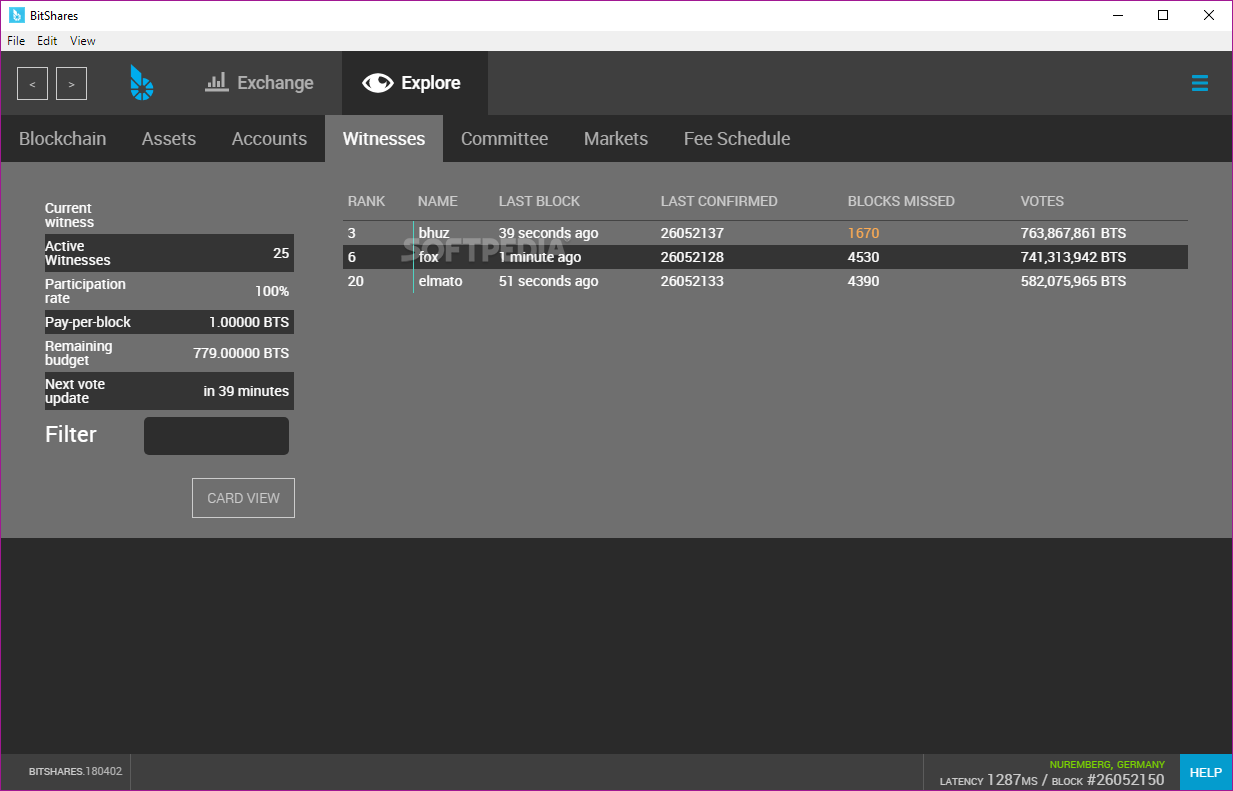Image resolution: width=1233 pixels, height=791 pixels.
Task: Open the Fee Schedule tab
Action: tap(737, 139)
